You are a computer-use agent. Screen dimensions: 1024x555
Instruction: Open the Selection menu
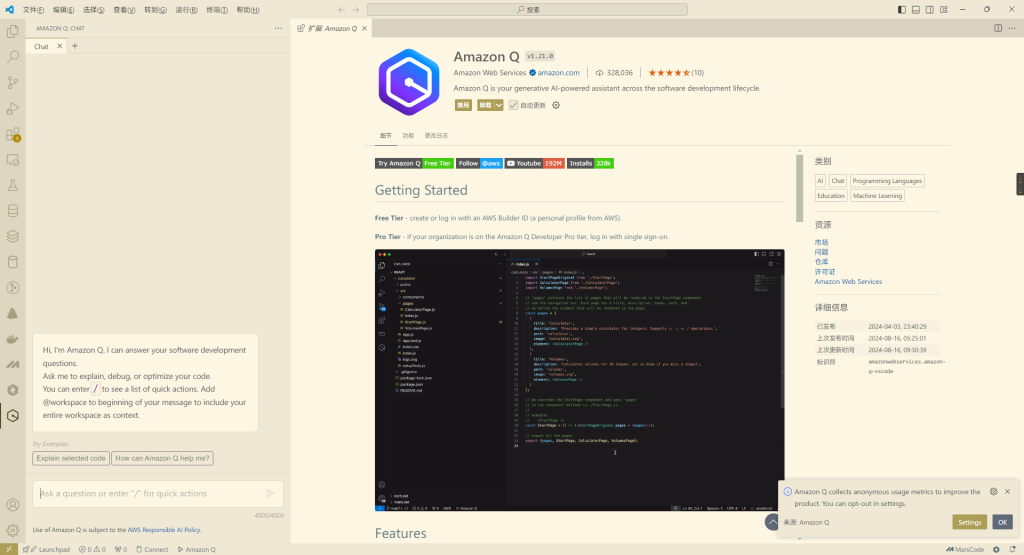point(93,10)
